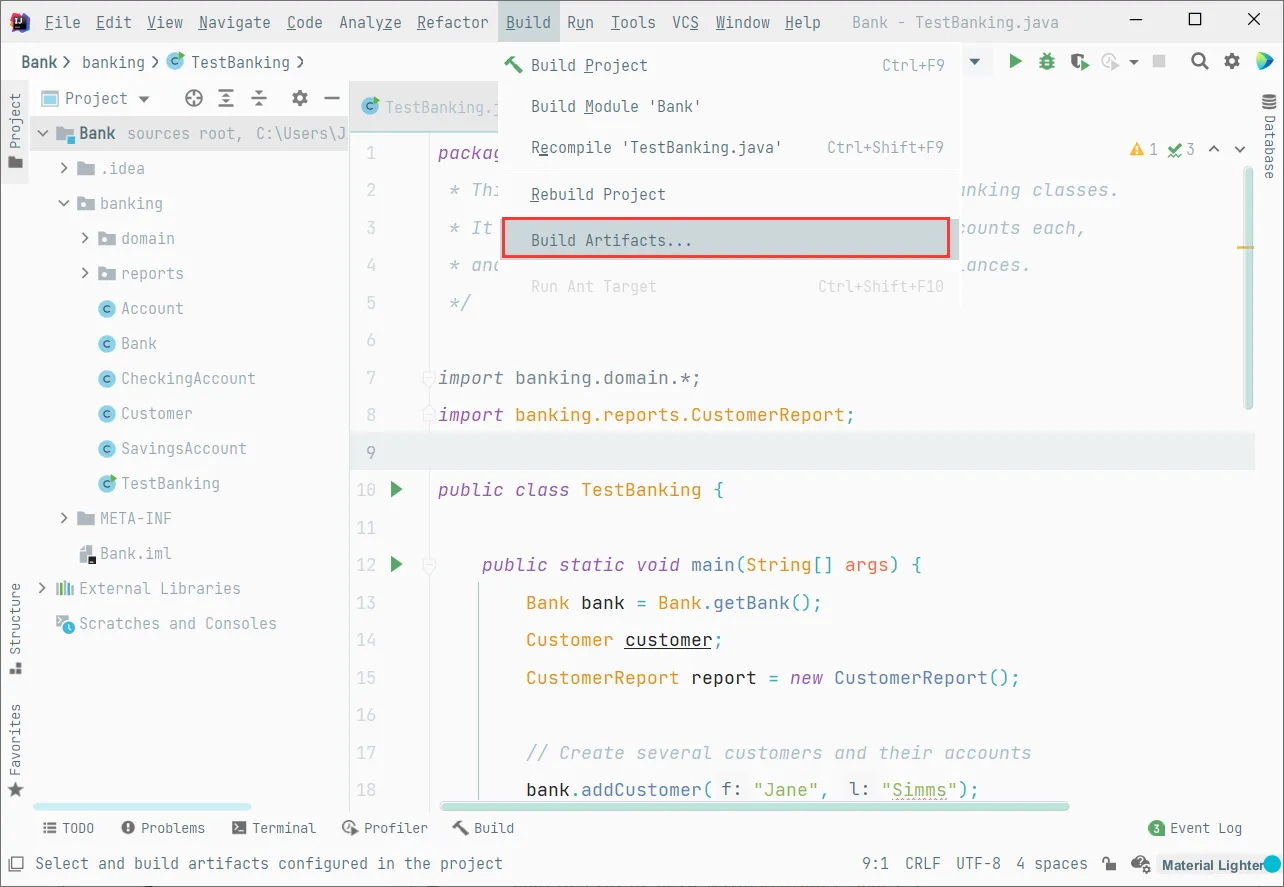
Task: Click the 4 spaces indent setting
Action: coord(1051,864)
